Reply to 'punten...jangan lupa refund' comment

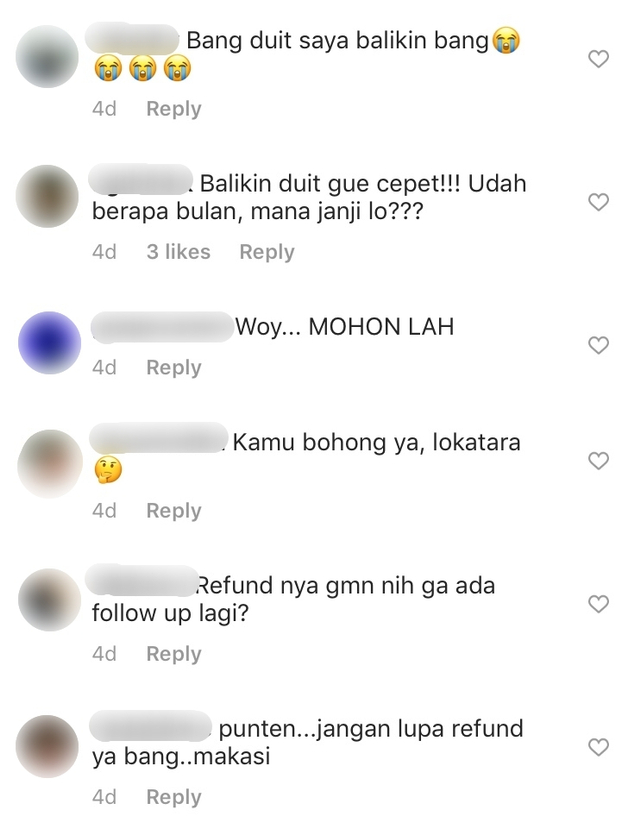pyautogui.click(x=173, y=797)
